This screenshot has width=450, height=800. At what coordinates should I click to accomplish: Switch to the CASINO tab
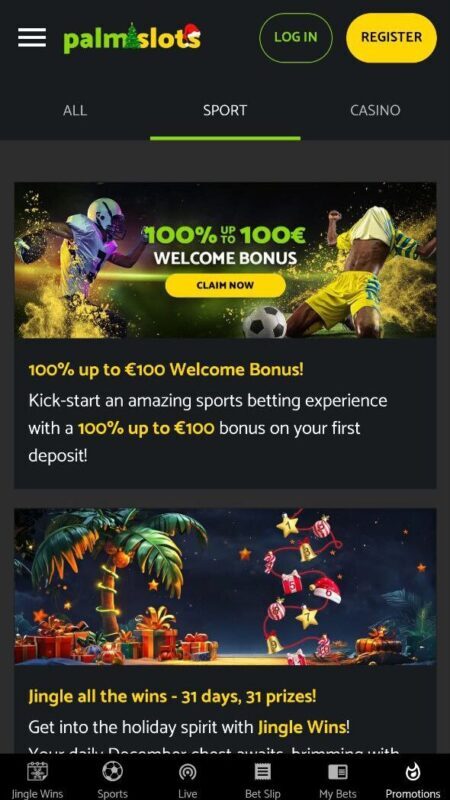375,110
